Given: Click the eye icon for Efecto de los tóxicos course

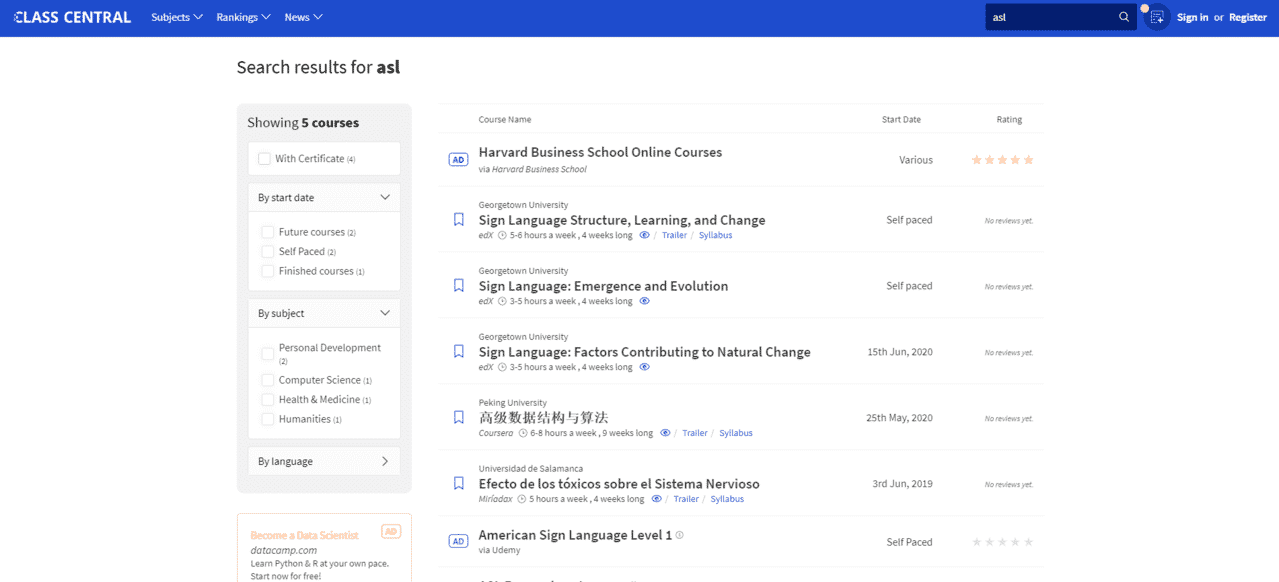Looking at the screenshot, I should [x=657, y=499].
